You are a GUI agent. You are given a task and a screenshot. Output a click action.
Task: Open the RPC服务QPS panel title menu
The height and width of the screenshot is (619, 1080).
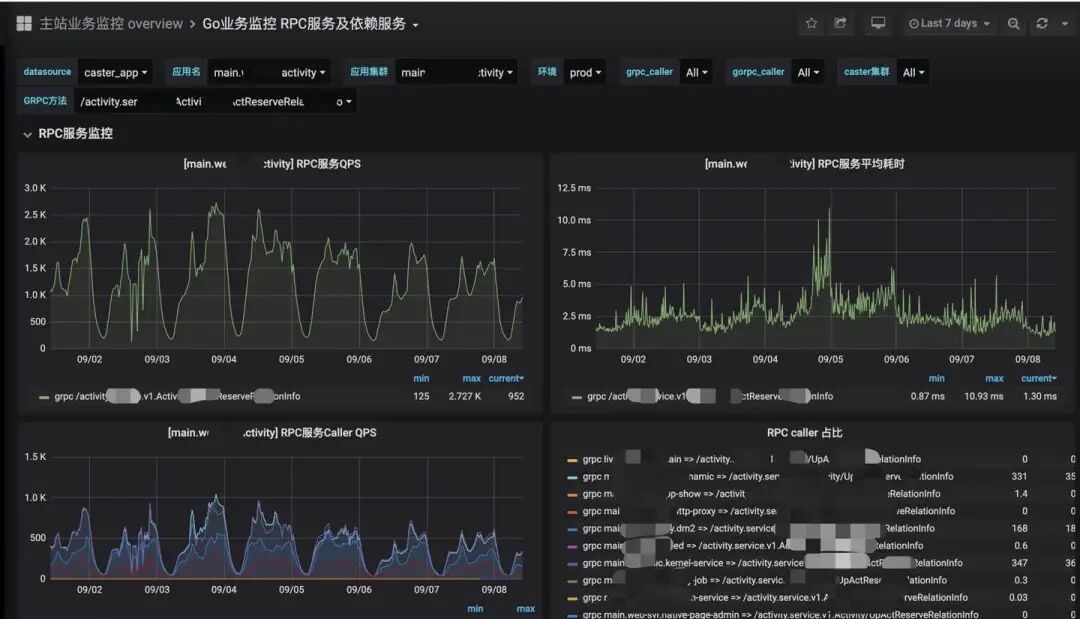(x=272, y=164)
